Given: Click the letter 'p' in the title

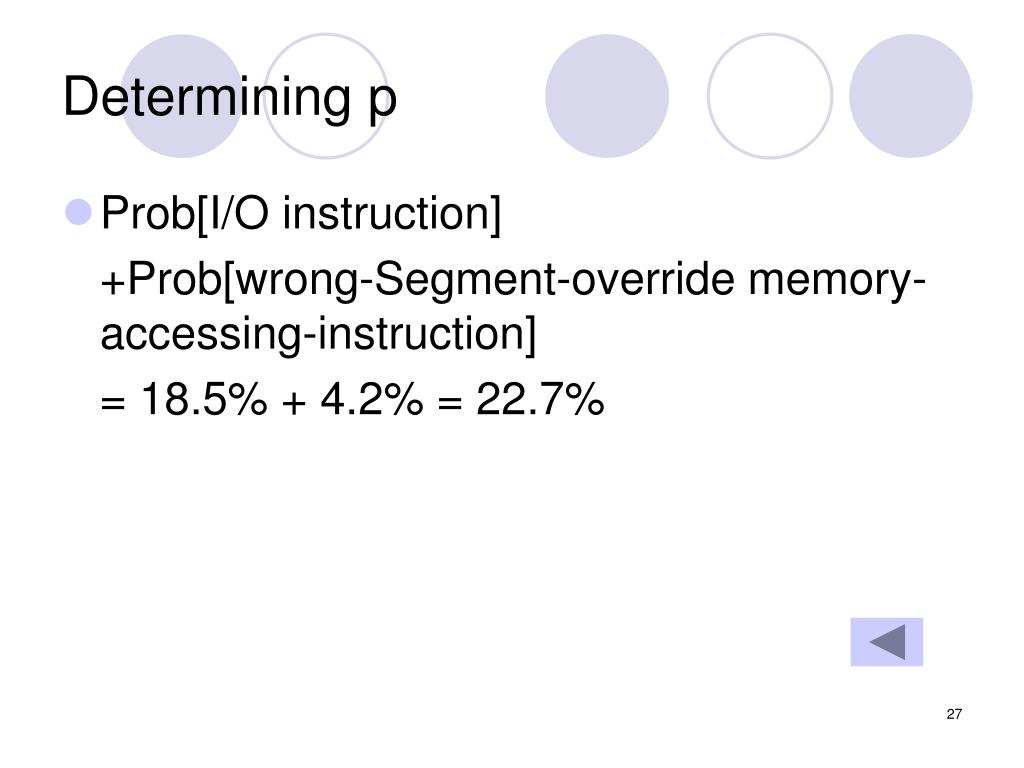Looking at the screenshot, I should (x=383, y=103).
